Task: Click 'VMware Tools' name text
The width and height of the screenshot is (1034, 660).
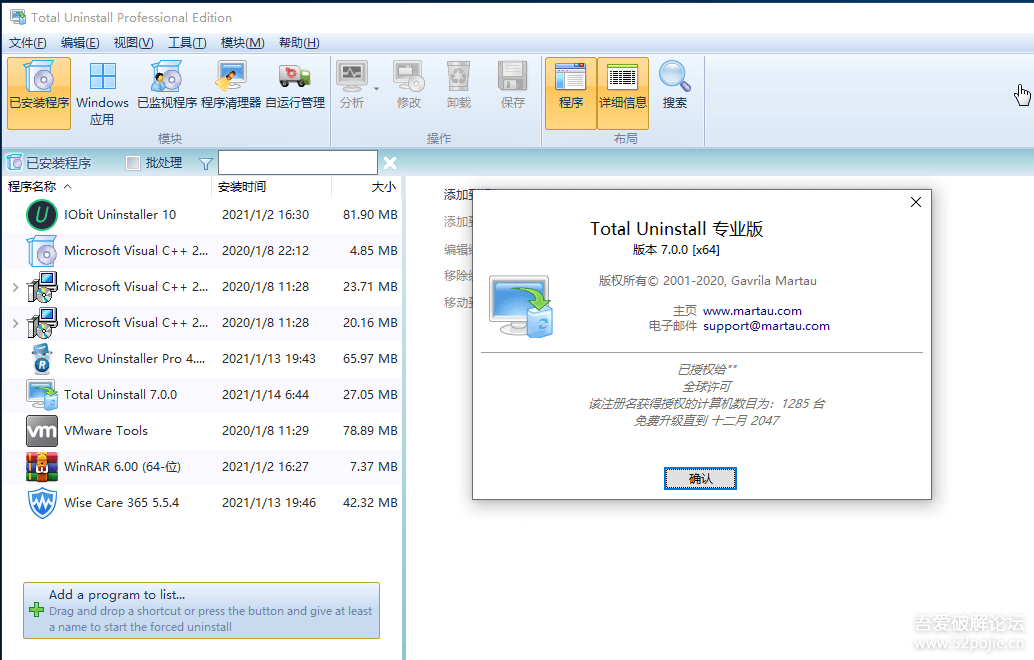Action: click(106, 431)
